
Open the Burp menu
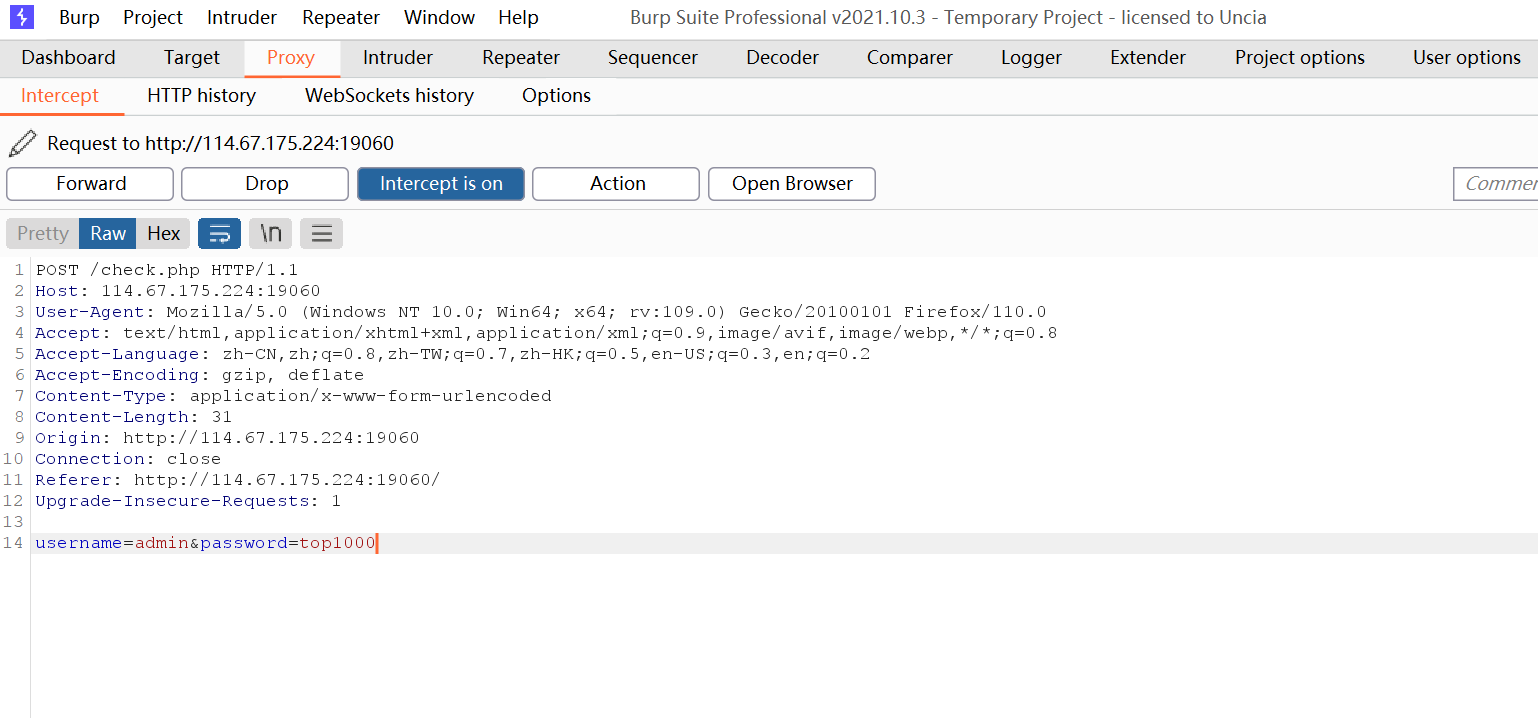point(79,17)
